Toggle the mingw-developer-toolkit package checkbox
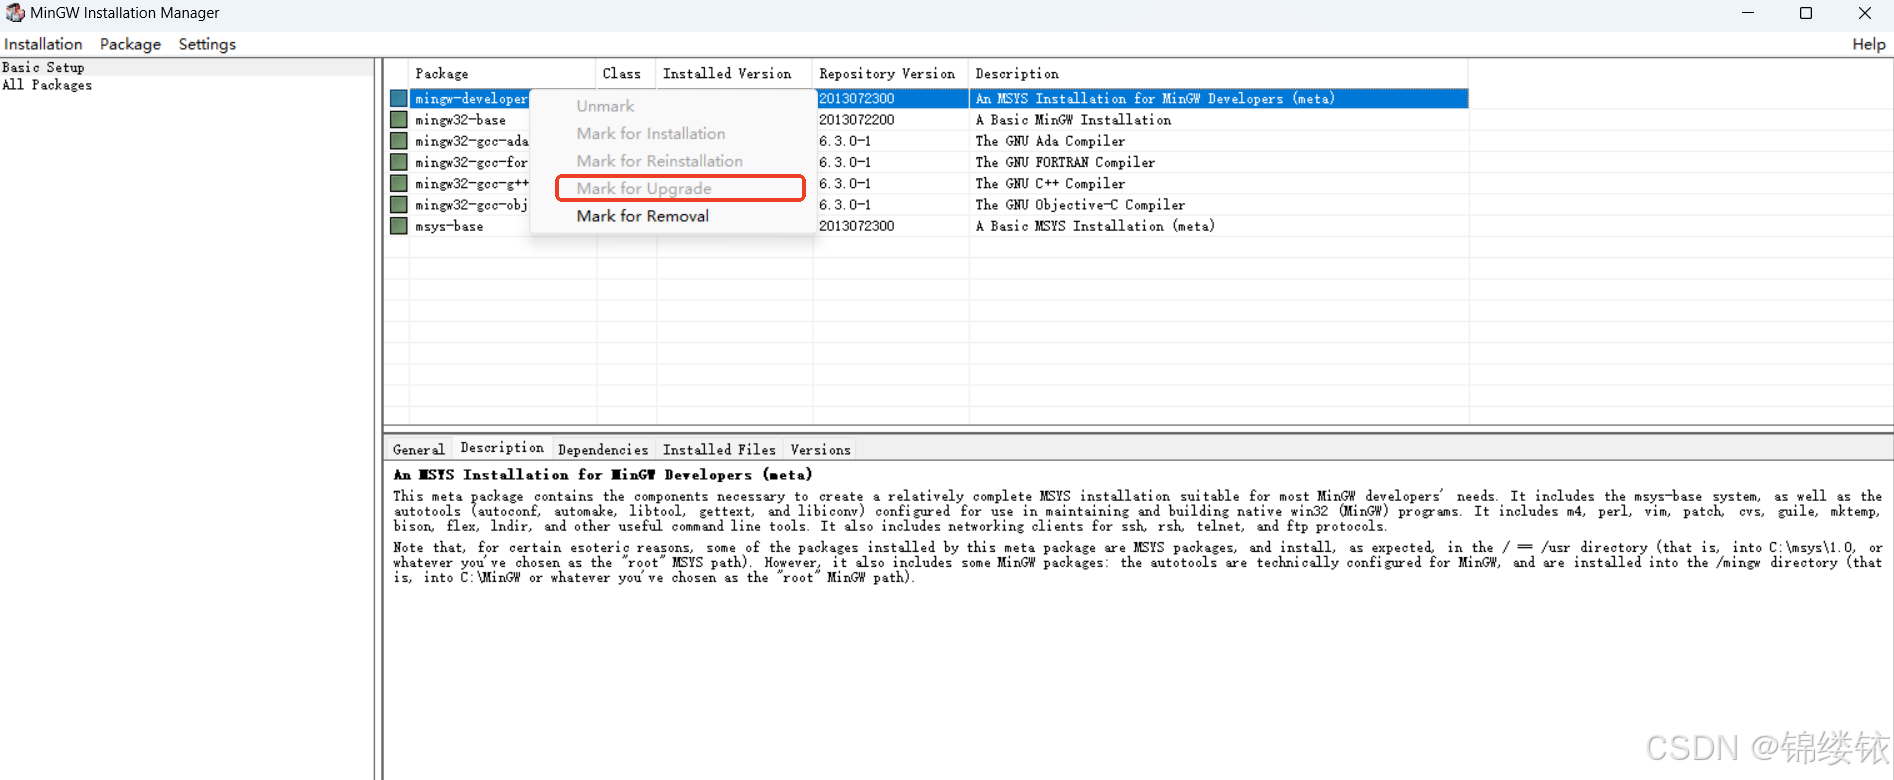 pyautogui.click(x=398, y=98)
